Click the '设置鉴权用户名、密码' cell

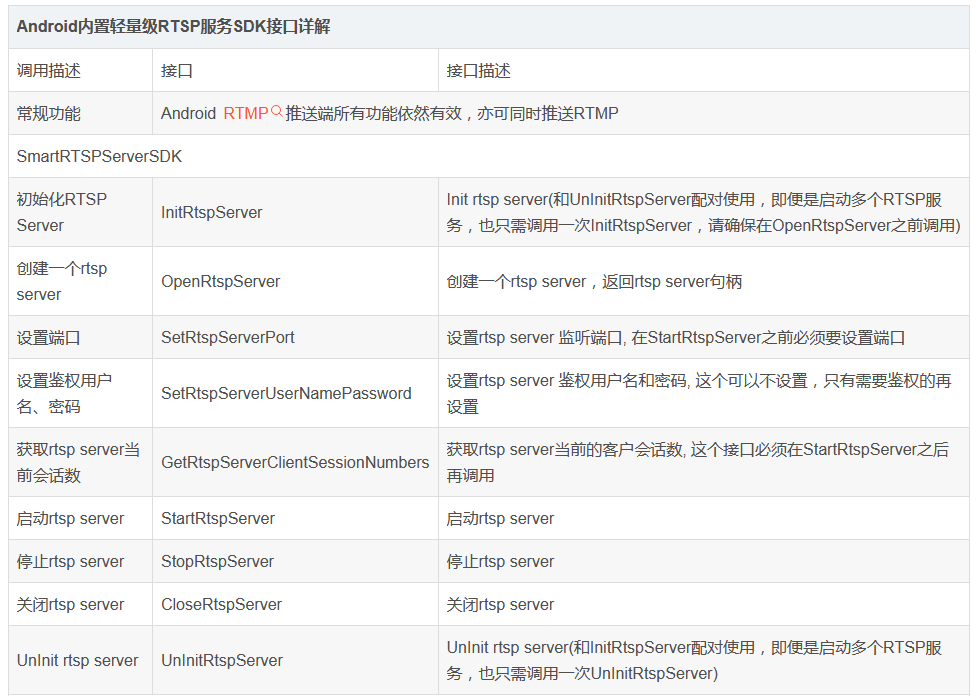coord(80,393)
